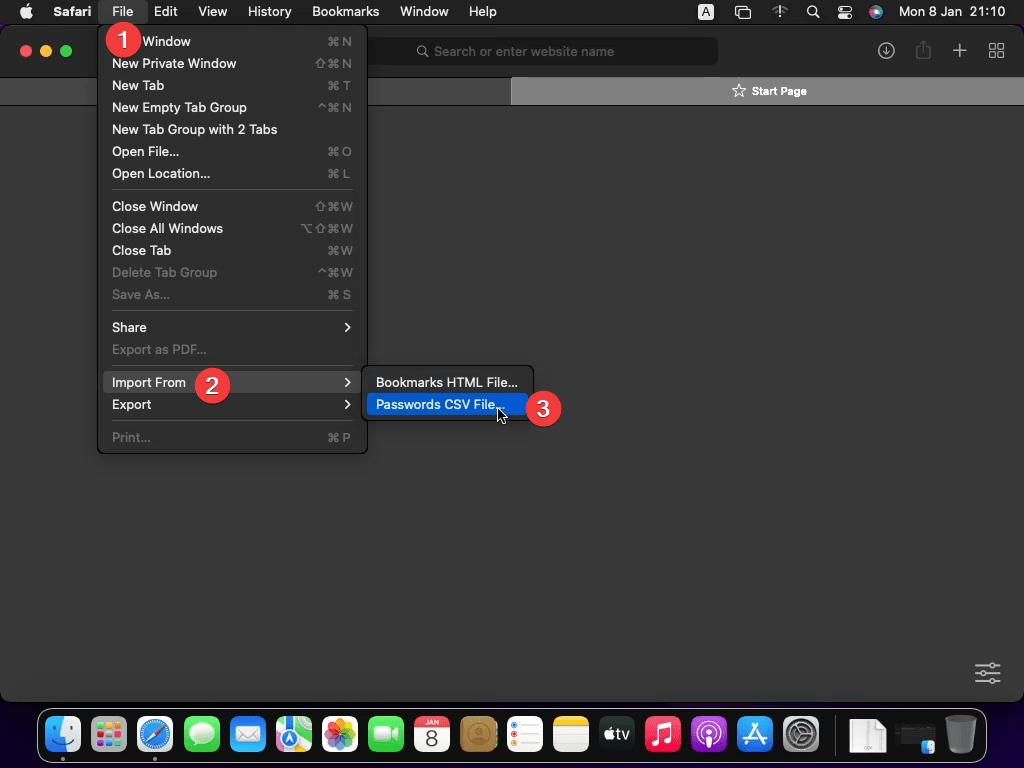This screenshot has height=768, width=1024.
Task: Choose Bookmarks HTML File import option
Action: coord(447,382)
